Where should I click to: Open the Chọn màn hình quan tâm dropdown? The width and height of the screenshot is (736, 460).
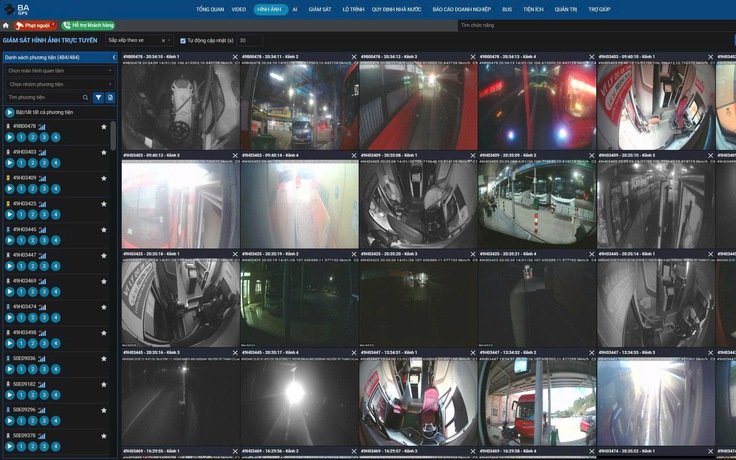[x=59, y=71]
